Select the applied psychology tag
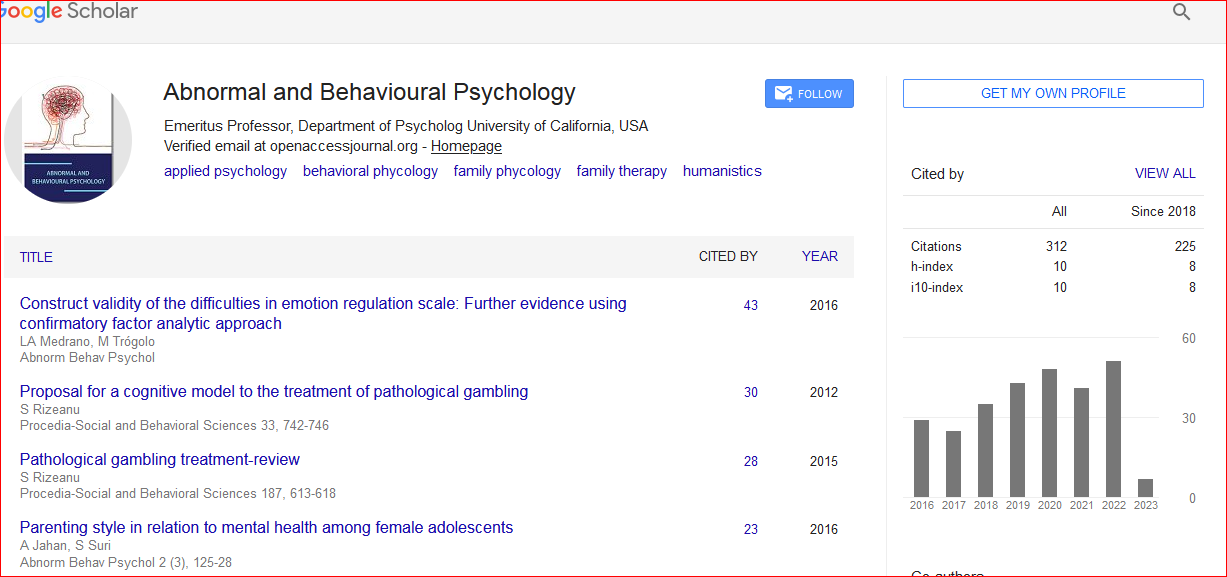The width and height of the screenshot is (1227, 577). point(225,171)
